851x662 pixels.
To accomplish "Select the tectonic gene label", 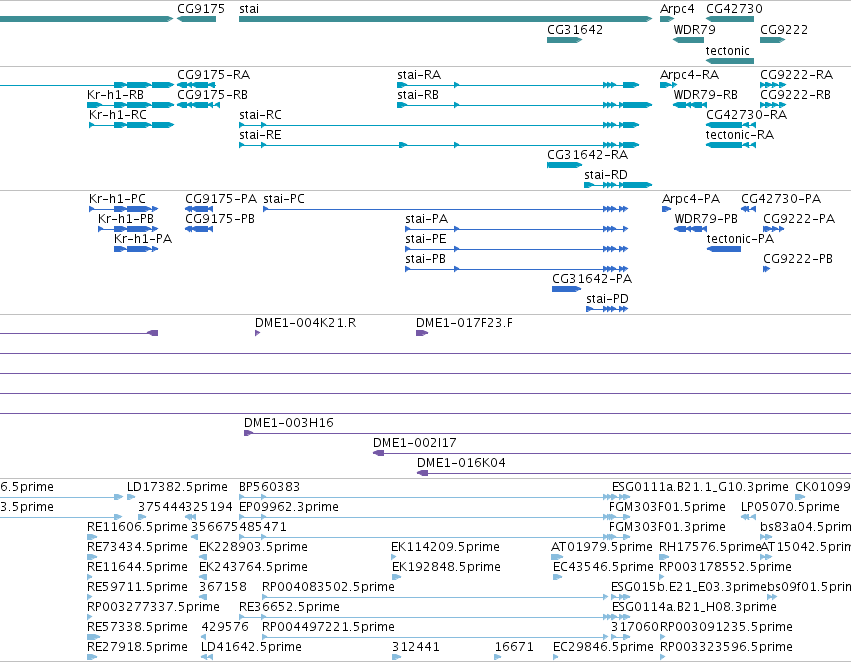I will pos(727,50).
